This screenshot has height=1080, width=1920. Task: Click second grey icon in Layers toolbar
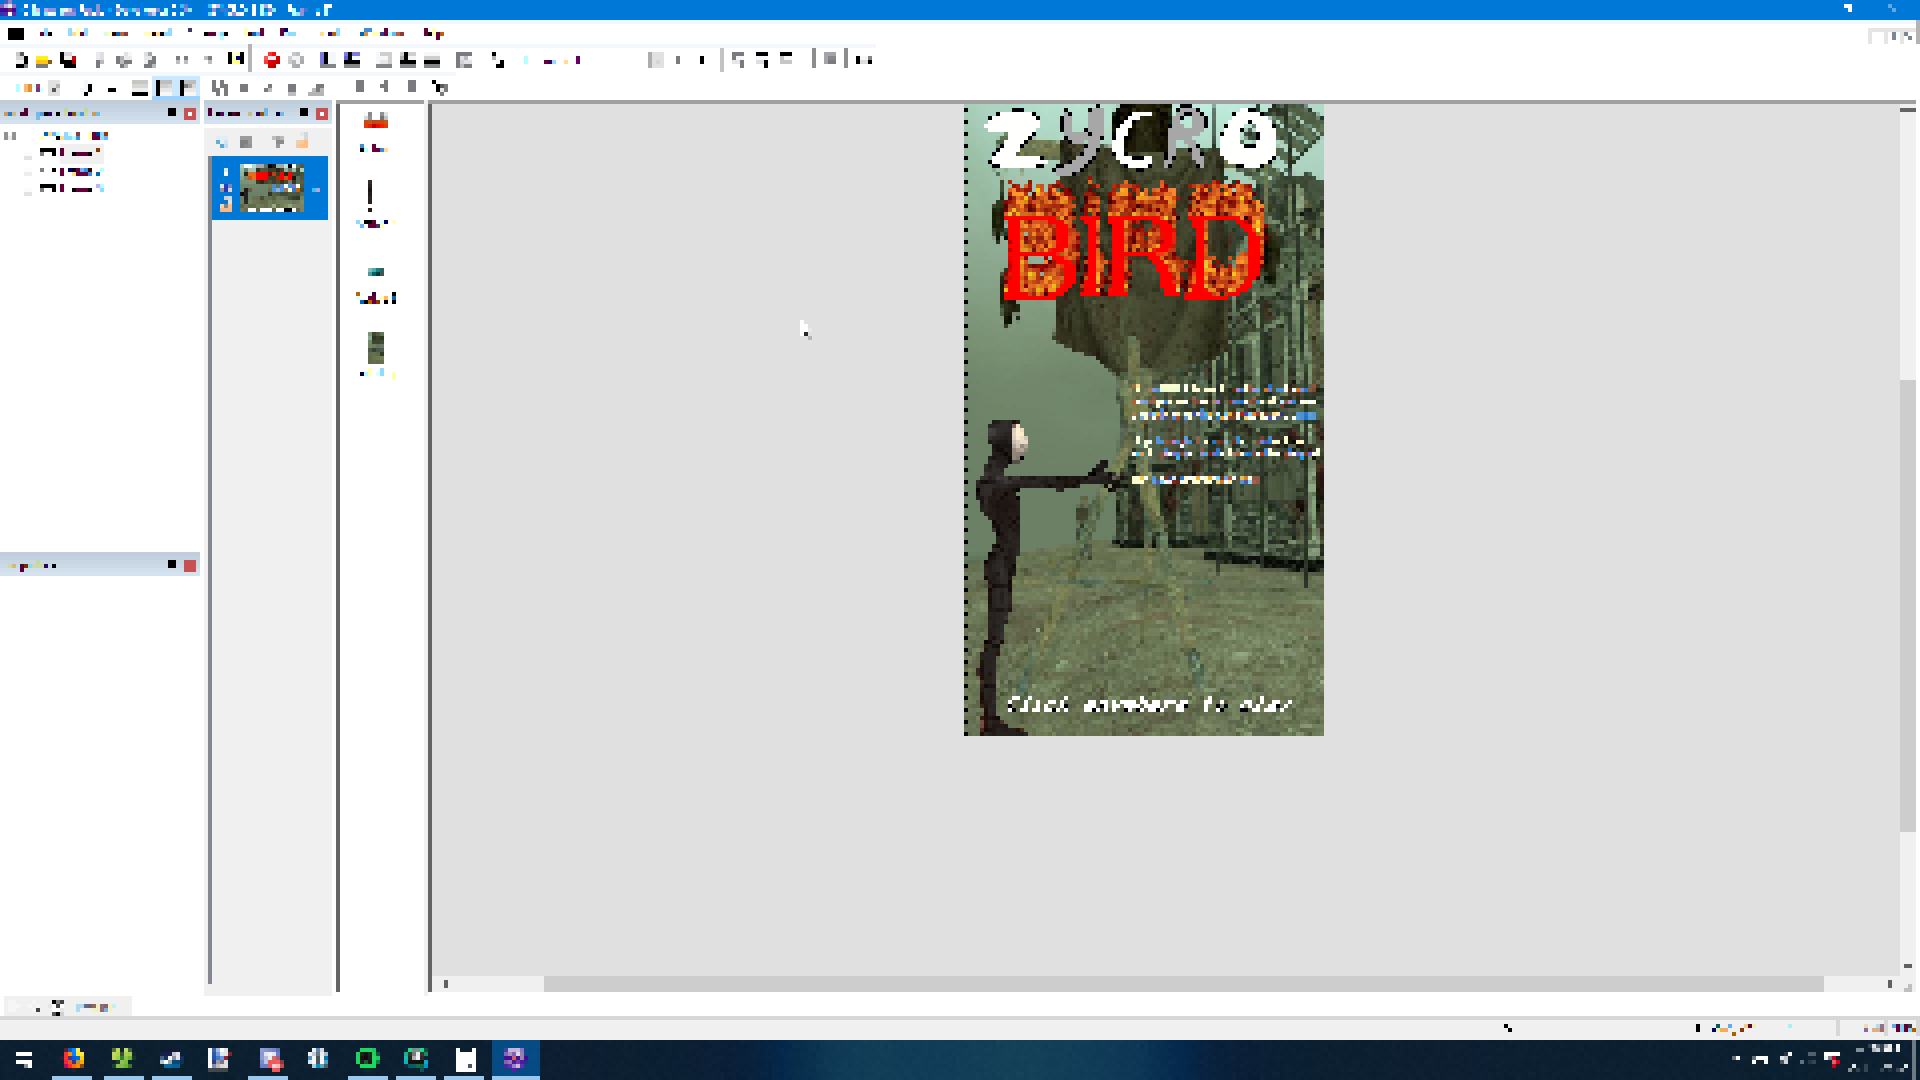tap(246, 142)
